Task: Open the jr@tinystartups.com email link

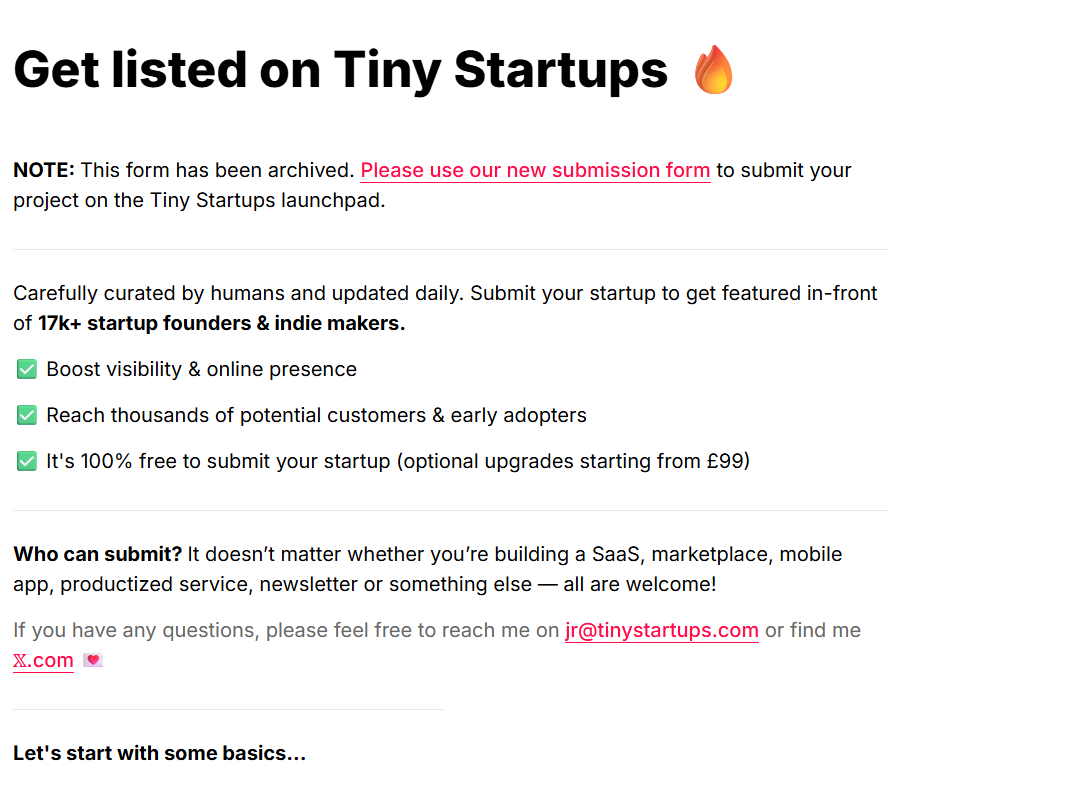Action: (x=661, y=630)
